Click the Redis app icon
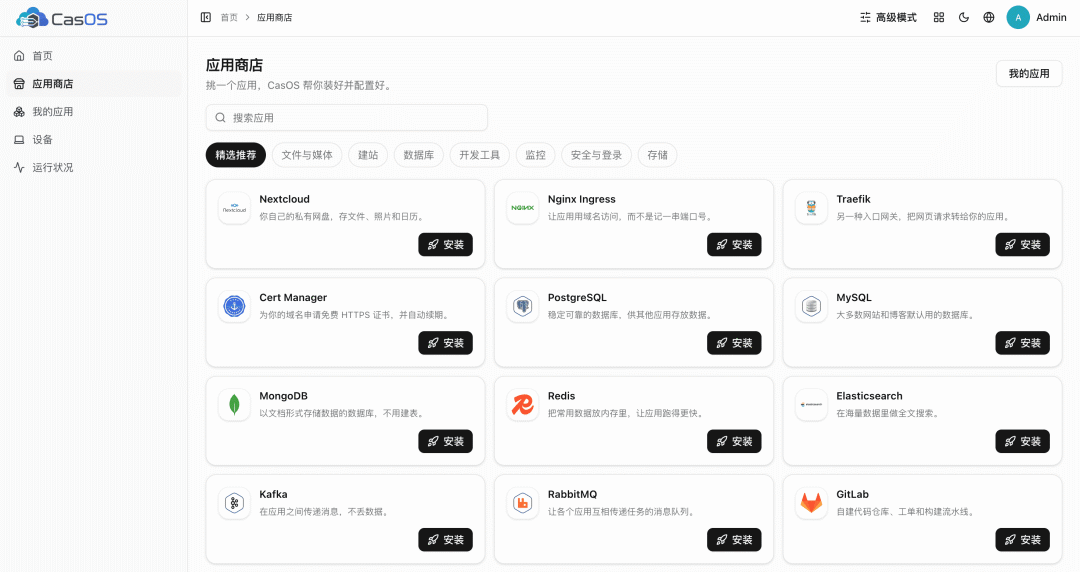Viewport: 1080px width, 572px height. (x=523, y=405)
